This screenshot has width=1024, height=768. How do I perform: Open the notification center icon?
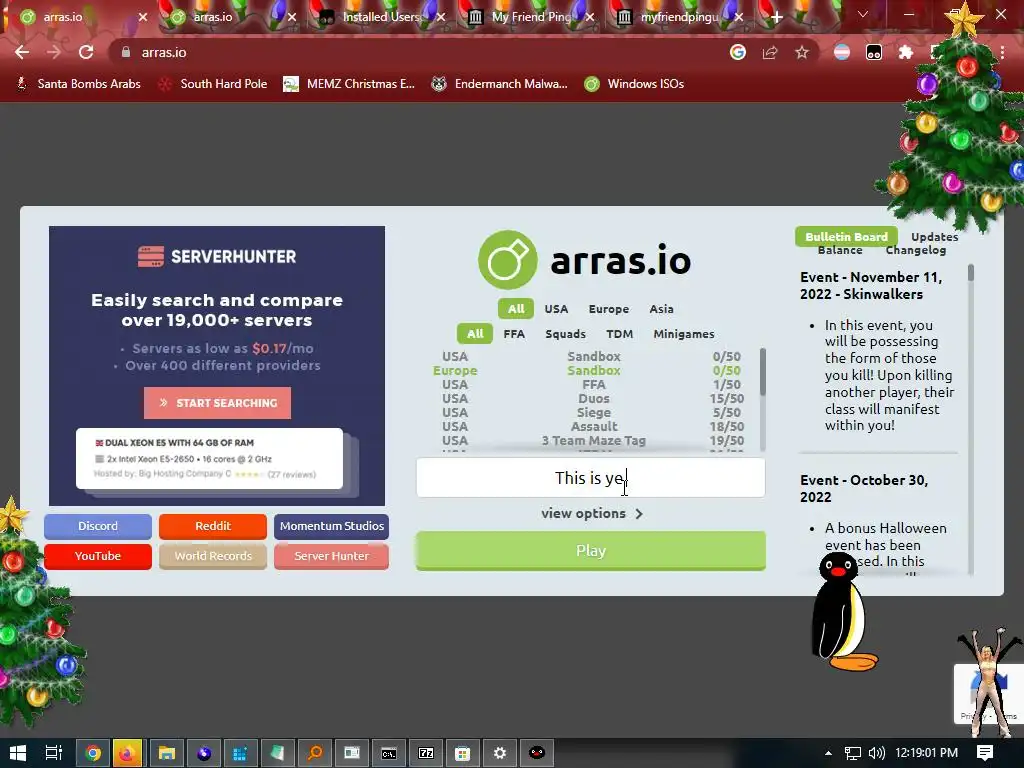click(x=985, y=753)
